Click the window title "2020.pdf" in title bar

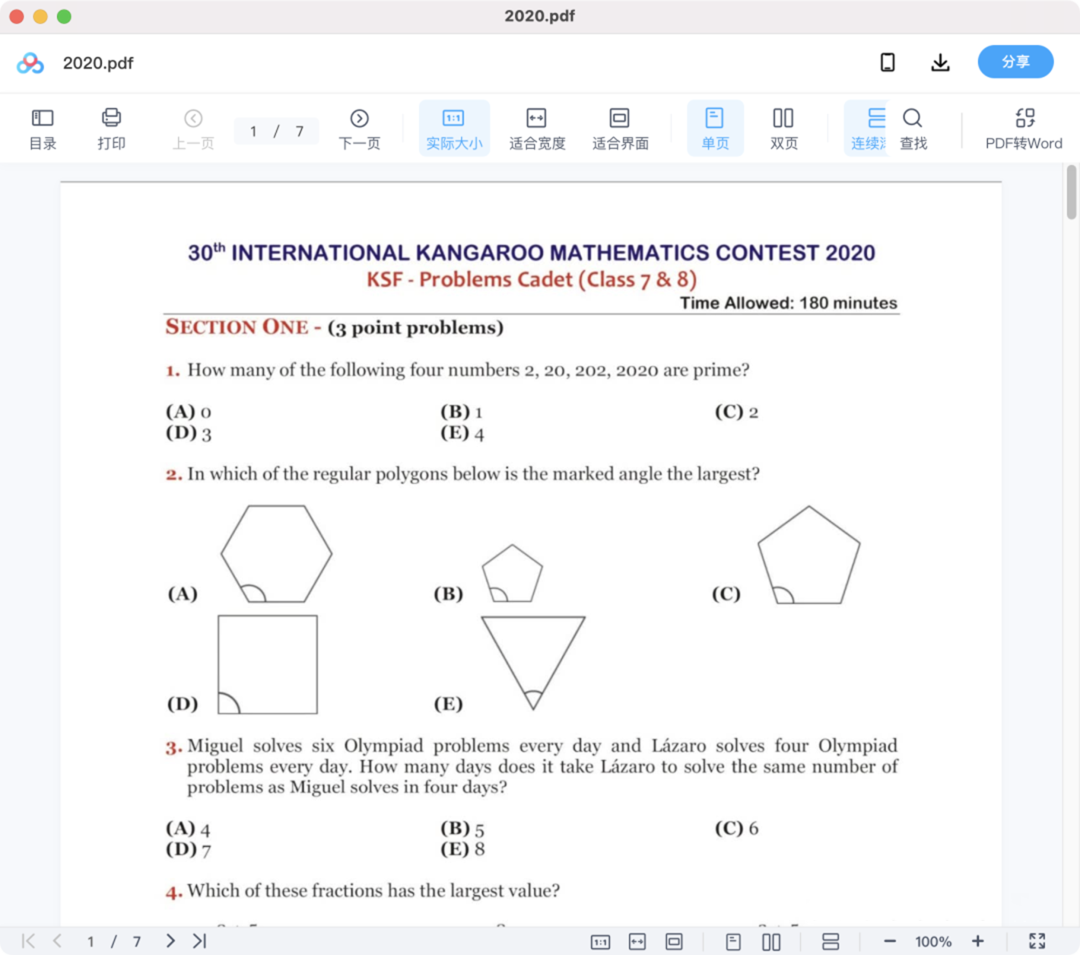(539, 16)
